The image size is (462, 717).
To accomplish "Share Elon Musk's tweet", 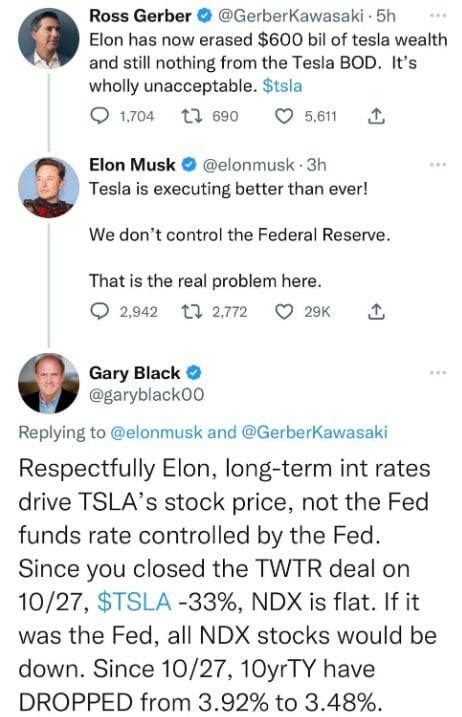I will 376,311.
